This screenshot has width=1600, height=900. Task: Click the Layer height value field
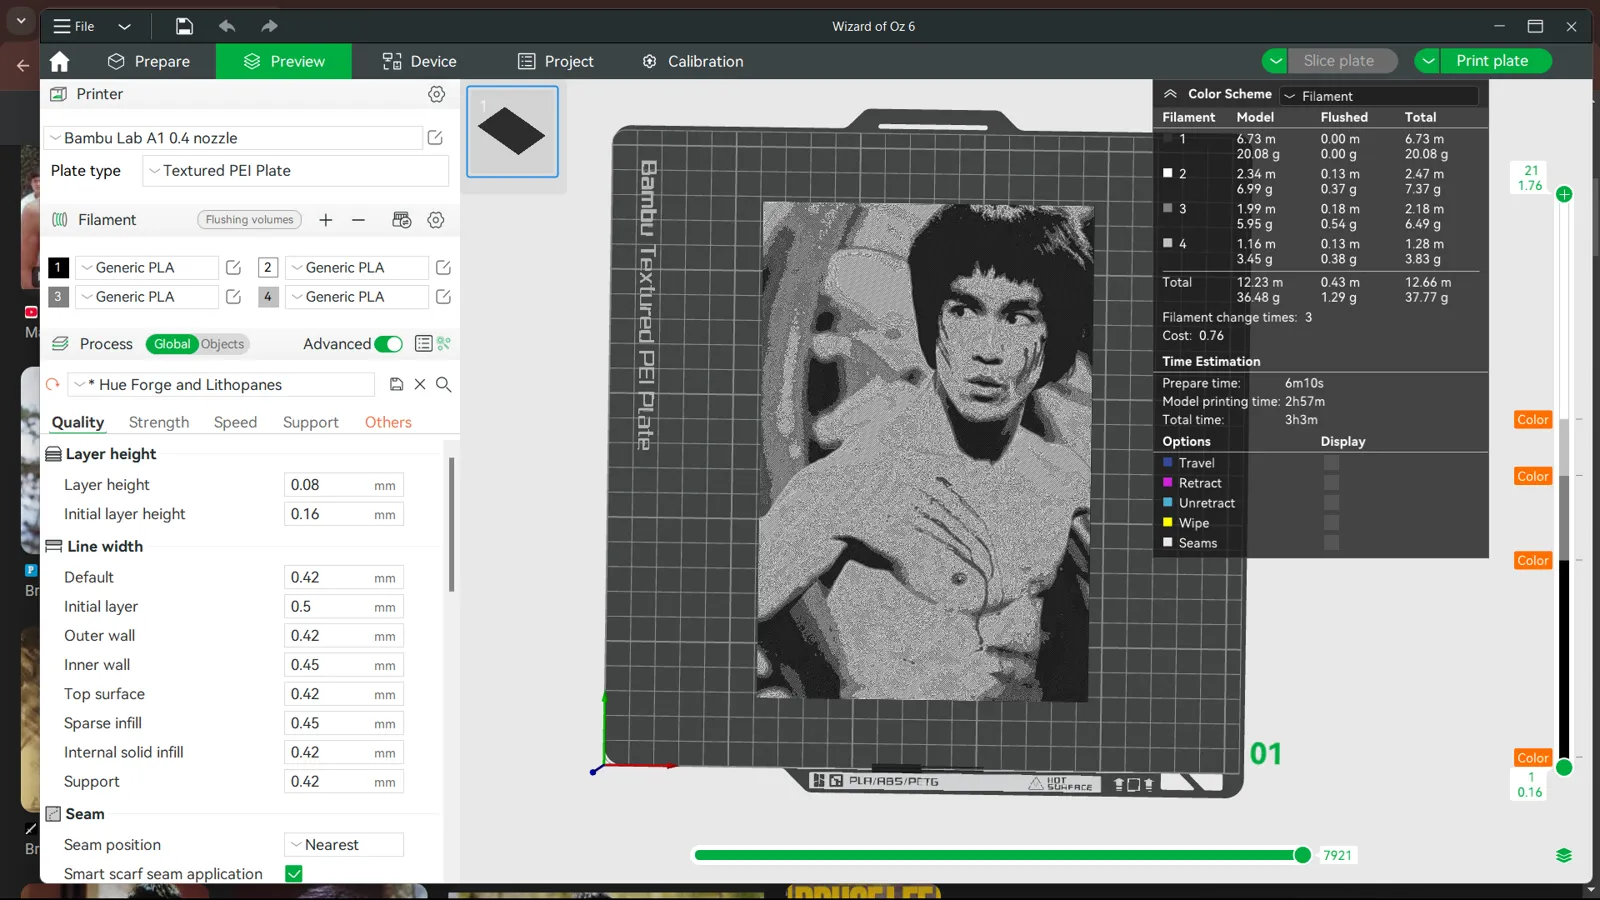[x=344, y=485]
